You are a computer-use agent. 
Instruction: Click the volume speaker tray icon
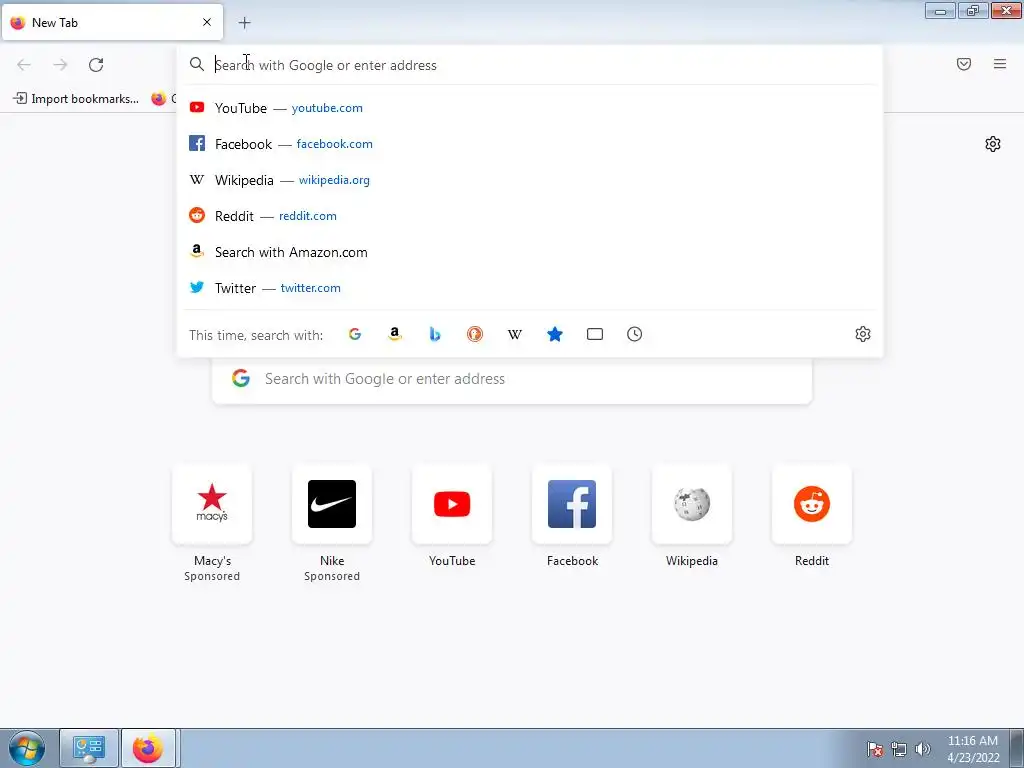923,749
